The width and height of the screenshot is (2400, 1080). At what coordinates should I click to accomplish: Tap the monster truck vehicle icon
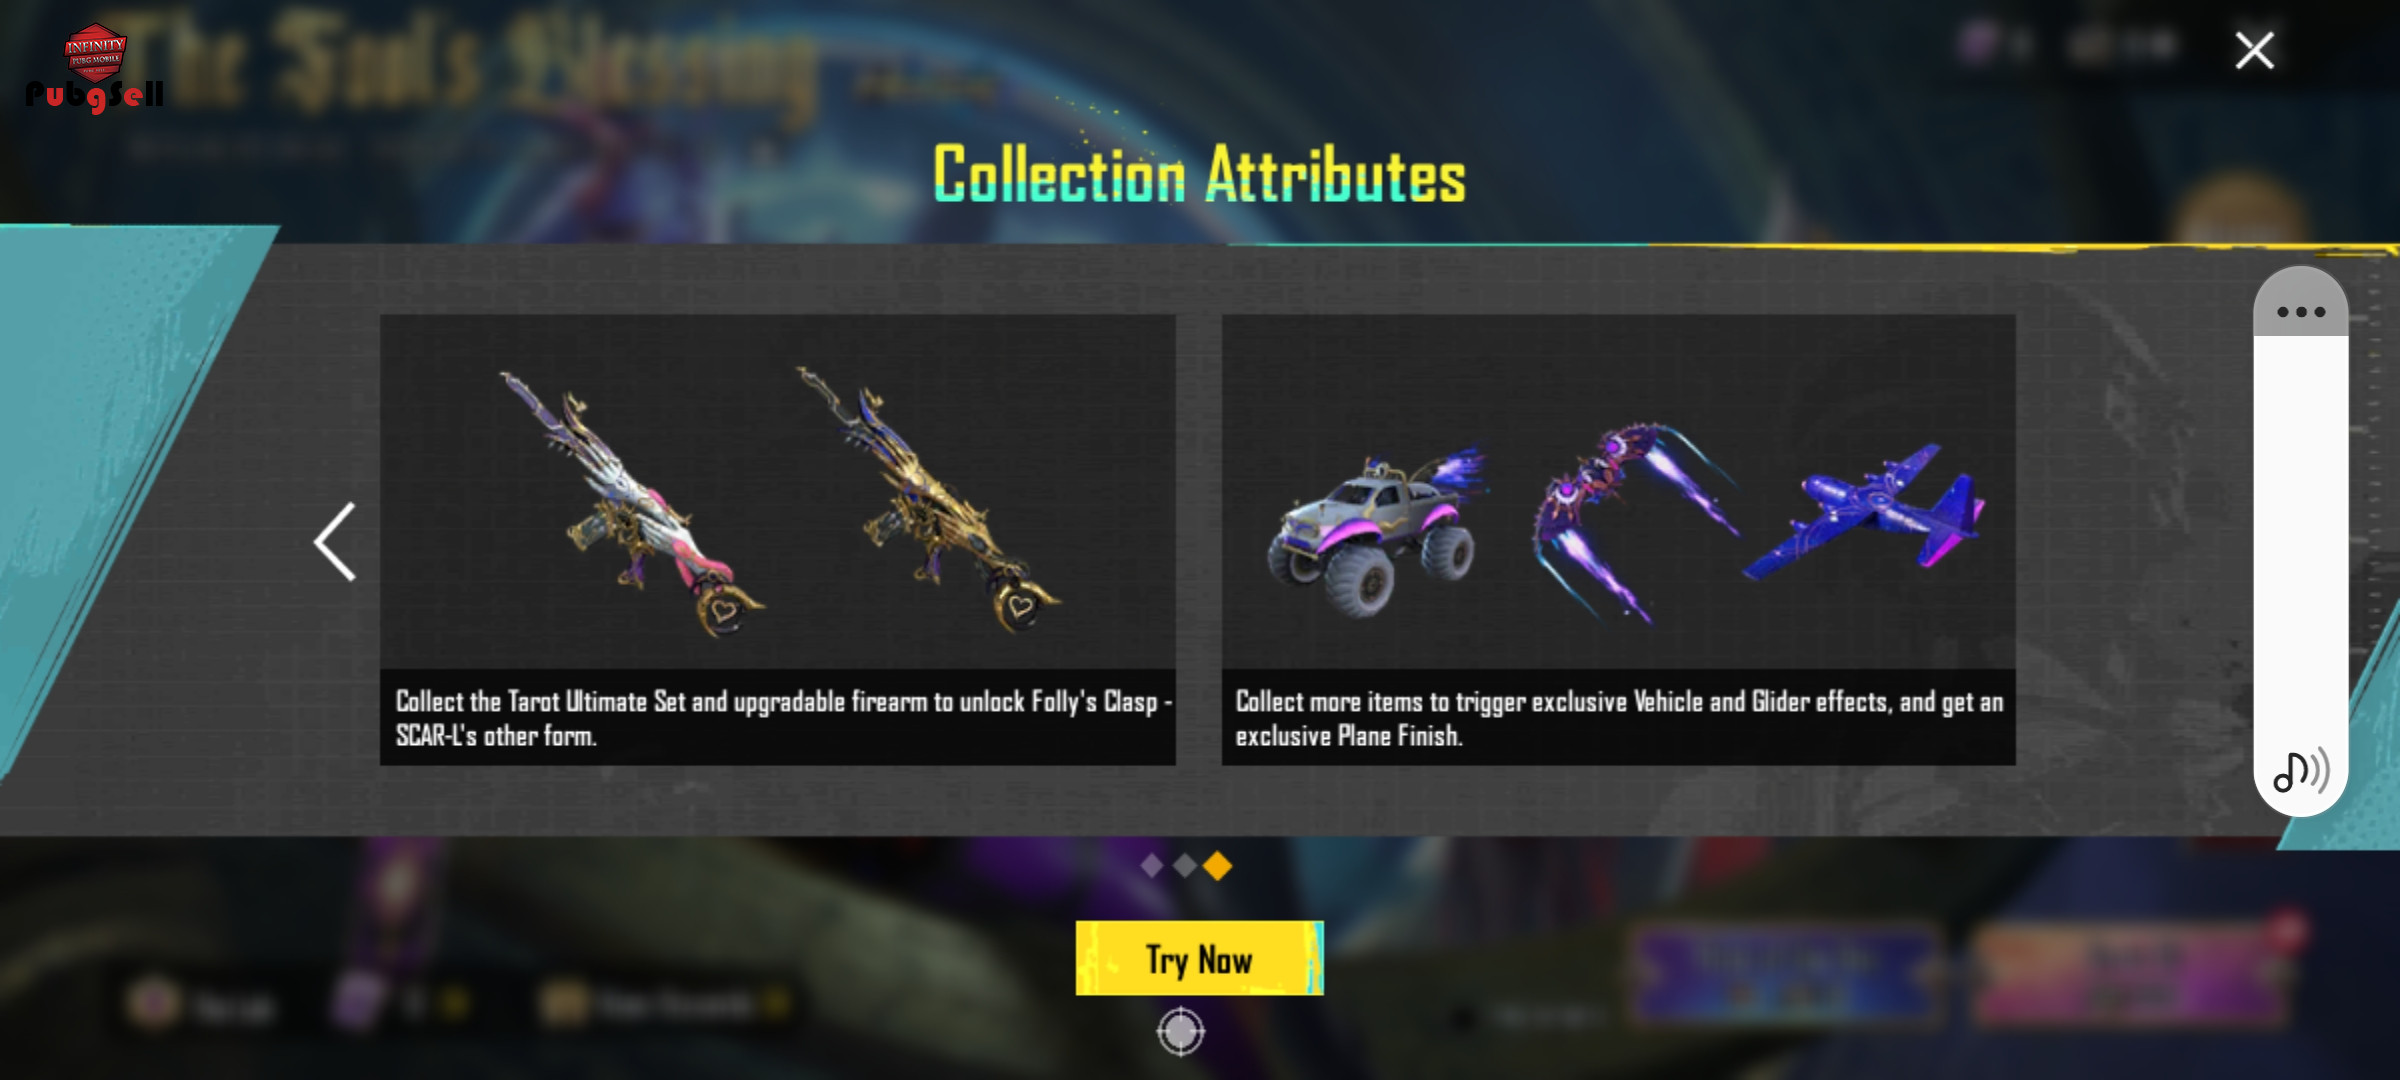pyautogui.click(x=1377, y=530)
